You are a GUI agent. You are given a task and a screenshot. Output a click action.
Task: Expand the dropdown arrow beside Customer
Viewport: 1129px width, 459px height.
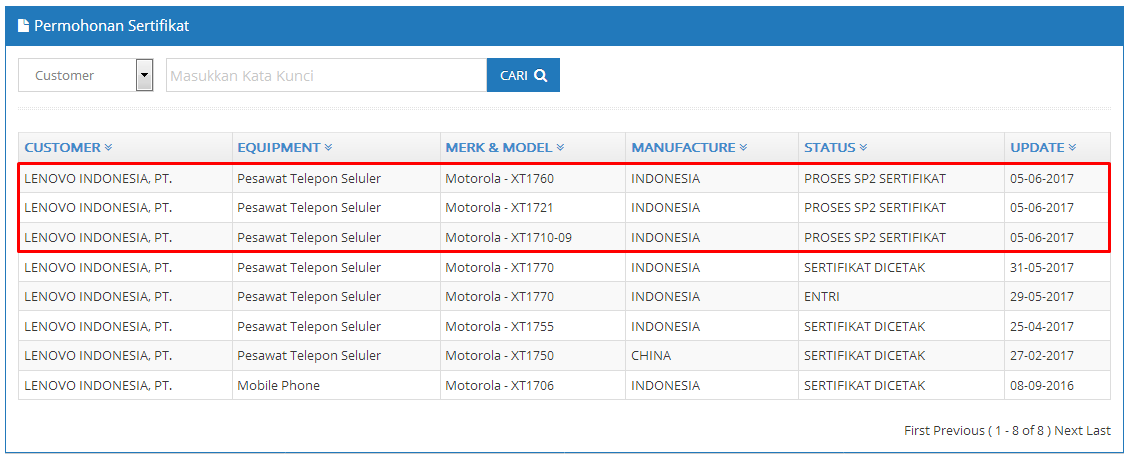145,75
